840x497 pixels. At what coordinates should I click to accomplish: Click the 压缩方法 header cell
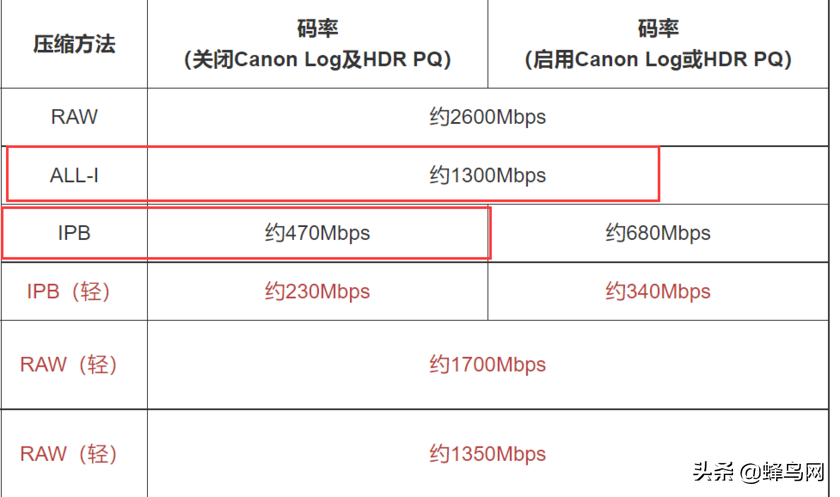74,44
